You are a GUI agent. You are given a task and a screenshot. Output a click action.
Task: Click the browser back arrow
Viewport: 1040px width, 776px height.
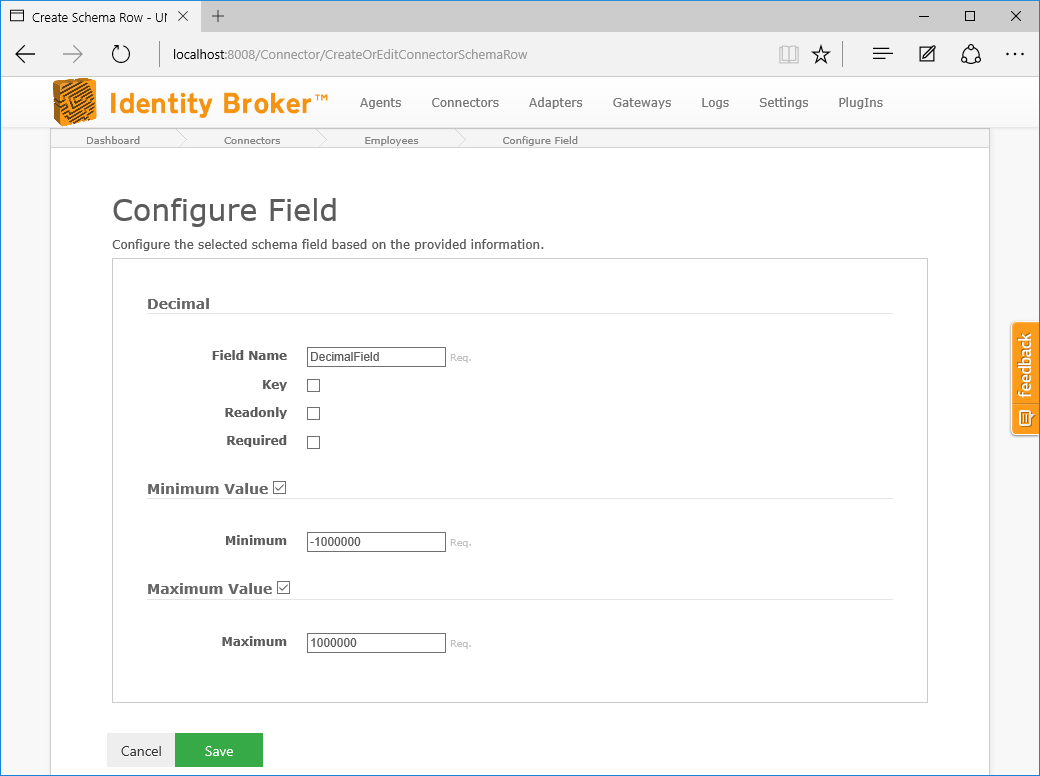[x=24, y=54]
